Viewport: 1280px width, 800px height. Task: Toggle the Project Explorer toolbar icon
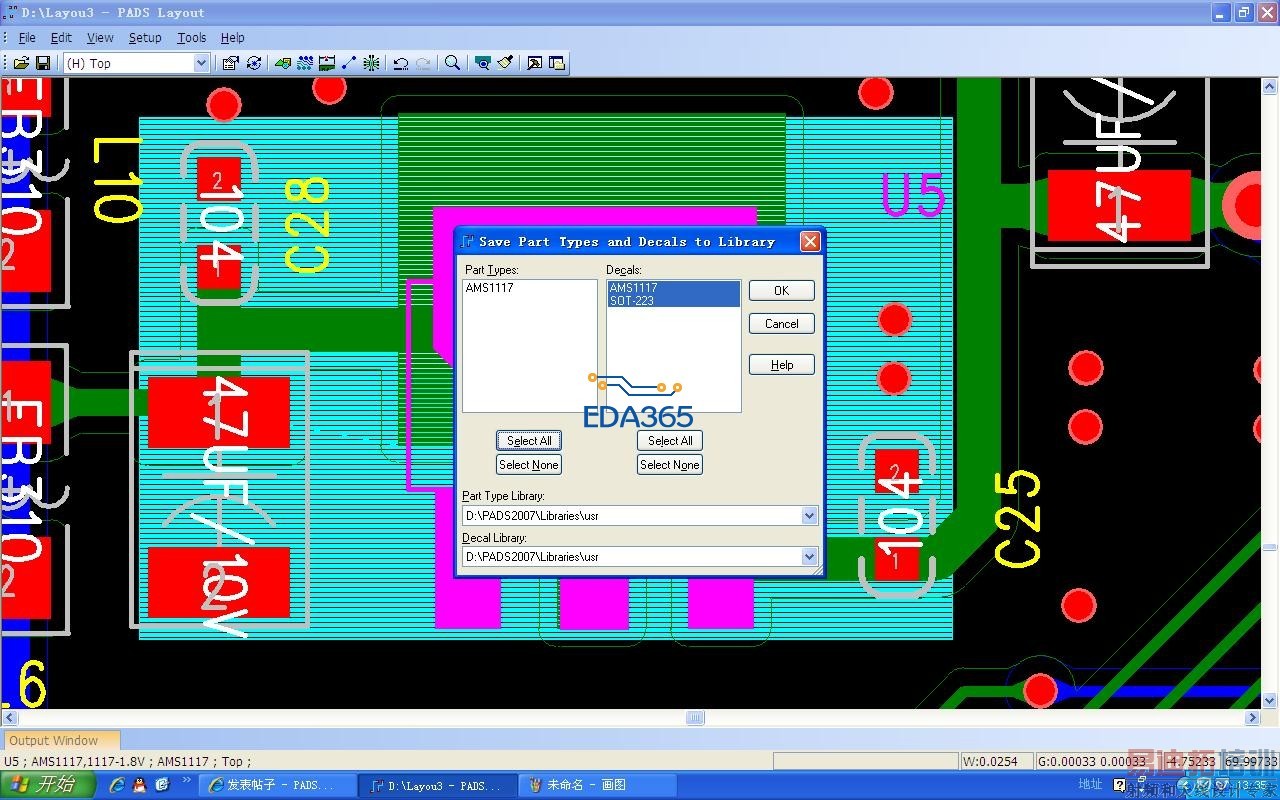[557, 63]
